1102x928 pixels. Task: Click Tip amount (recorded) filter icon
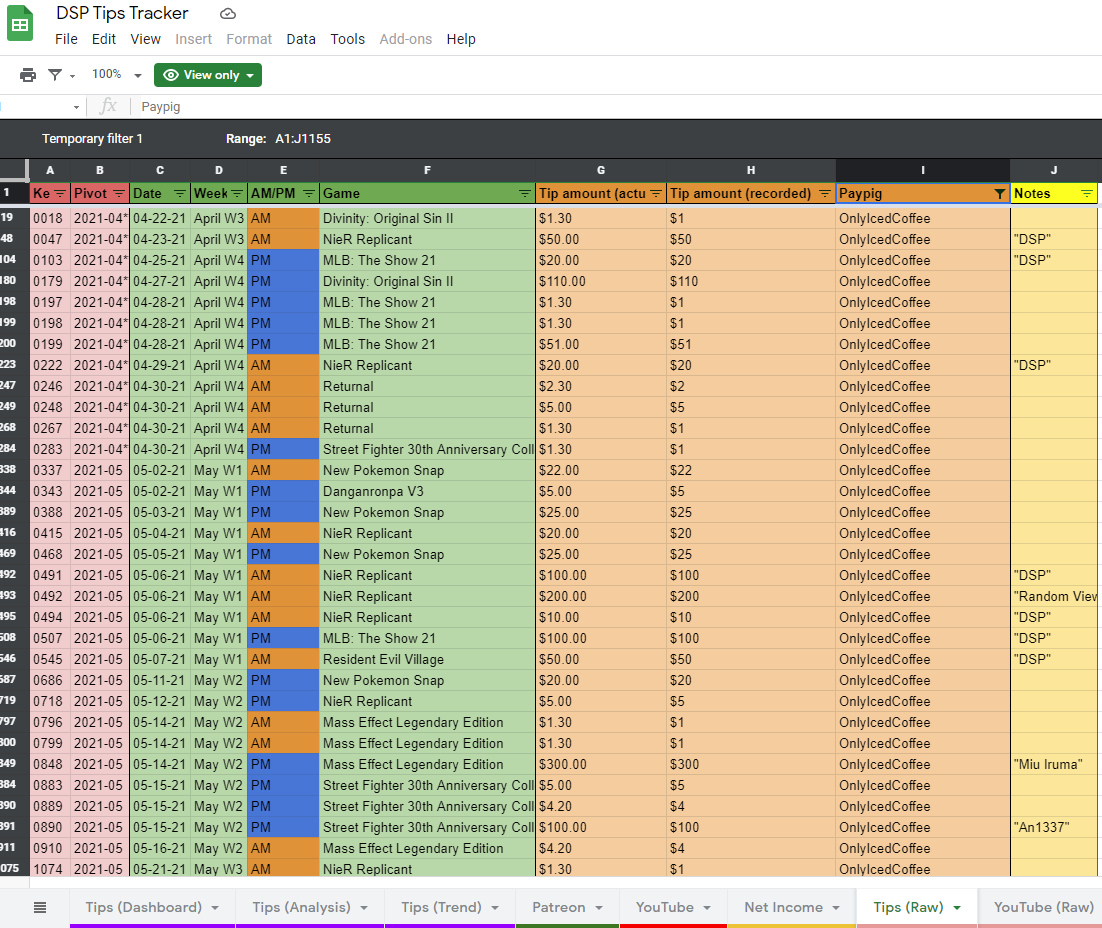(824, 193)
